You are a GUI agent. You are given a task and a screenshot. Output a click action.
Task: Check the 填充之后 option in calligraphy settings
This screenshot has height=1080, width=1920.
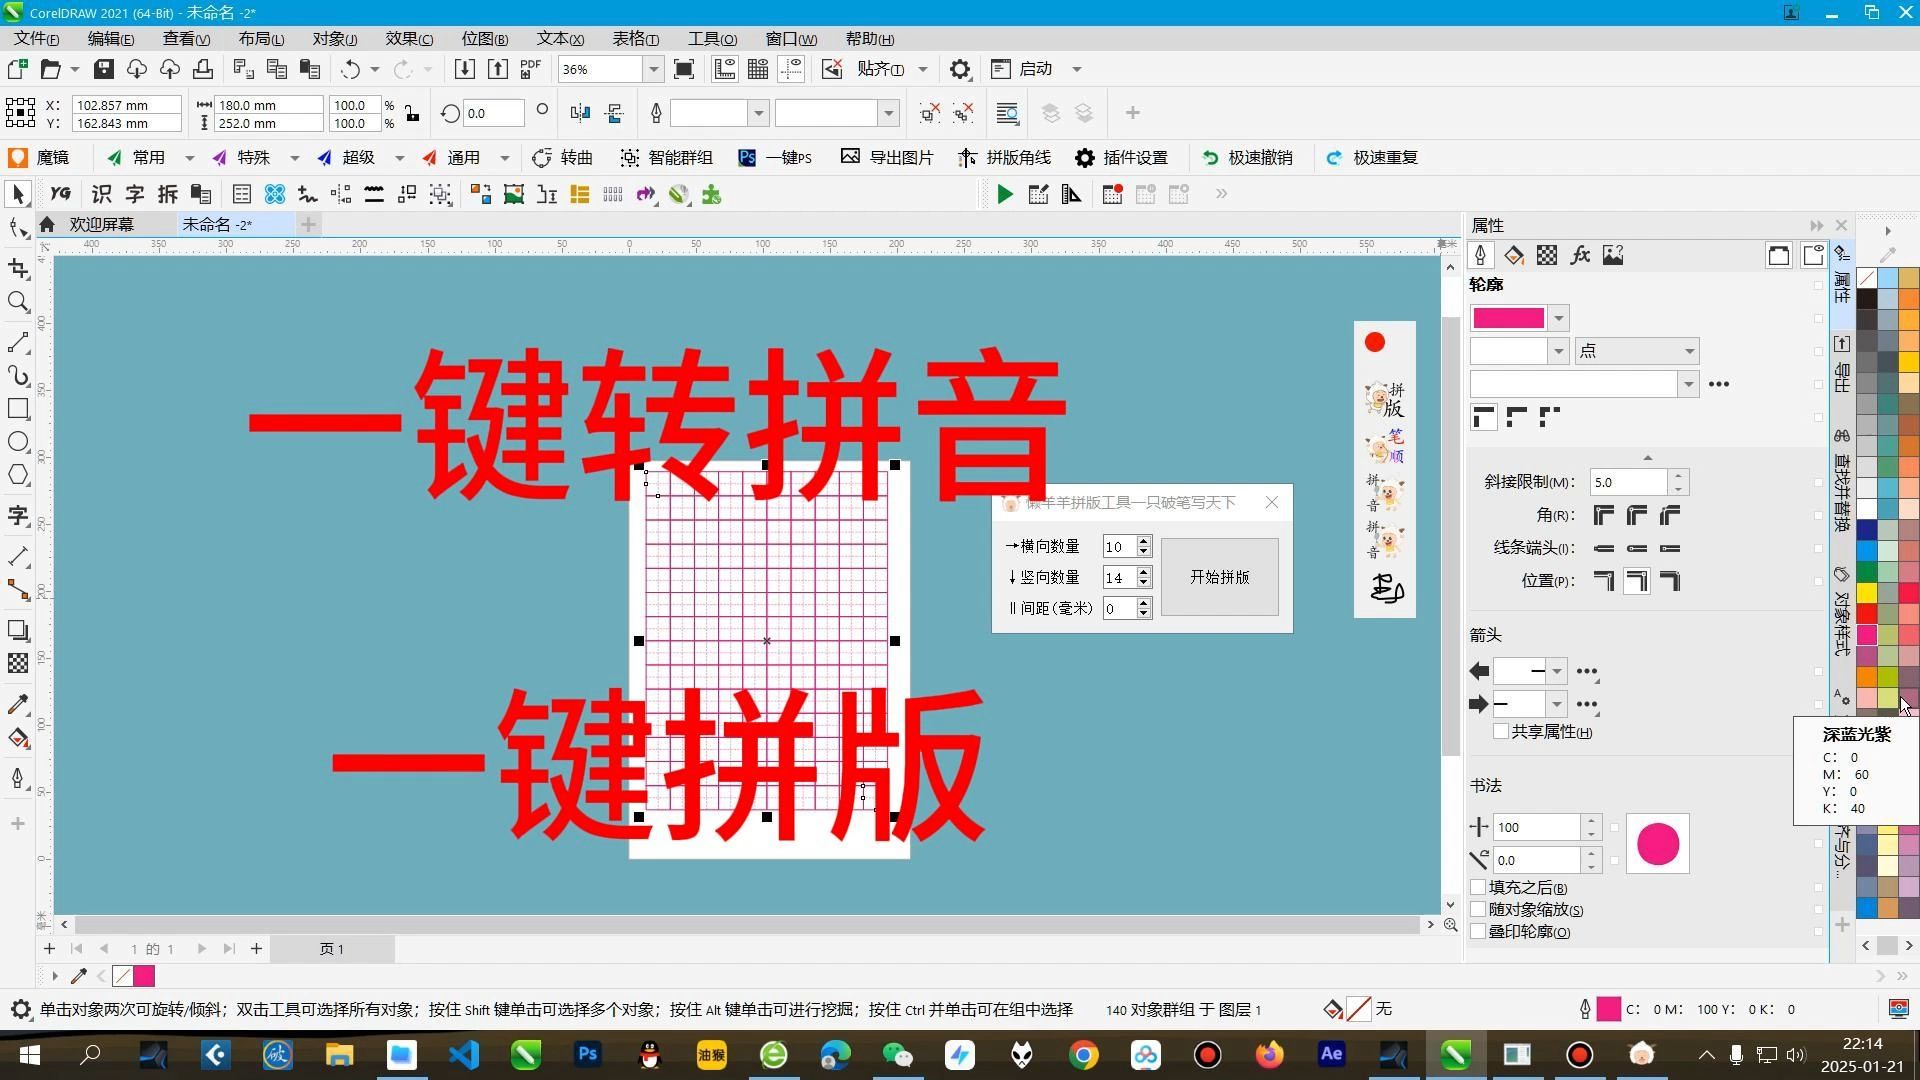[1477, 887]
